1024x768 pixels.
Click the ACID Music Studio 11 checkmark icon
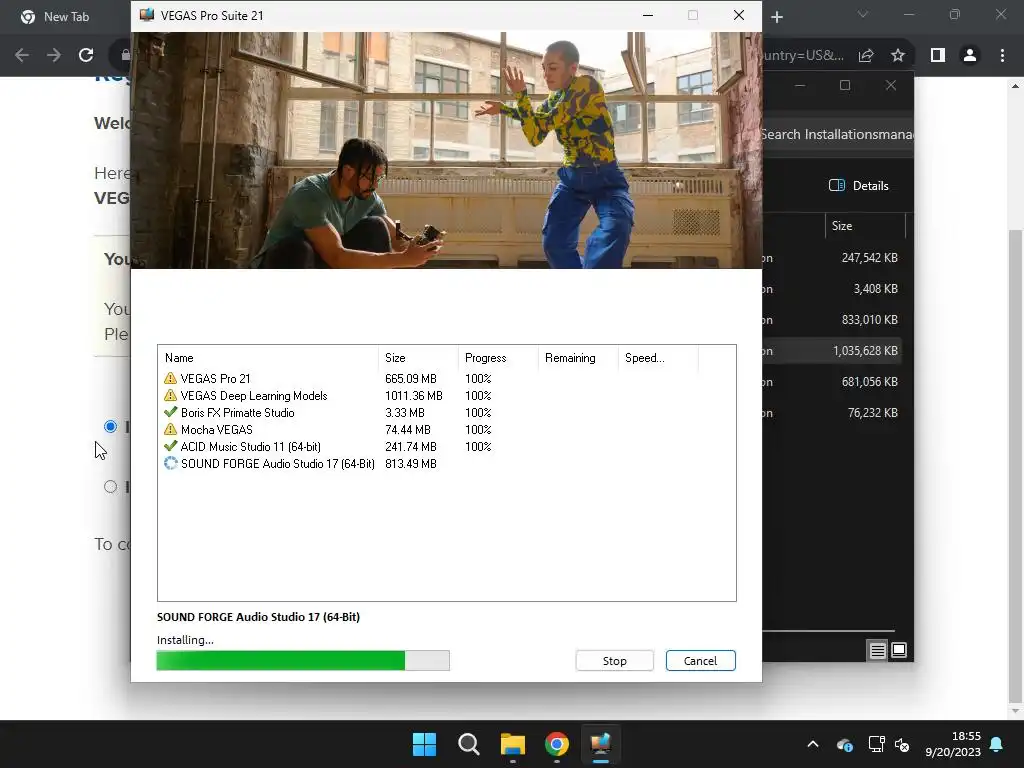[170, 447]
